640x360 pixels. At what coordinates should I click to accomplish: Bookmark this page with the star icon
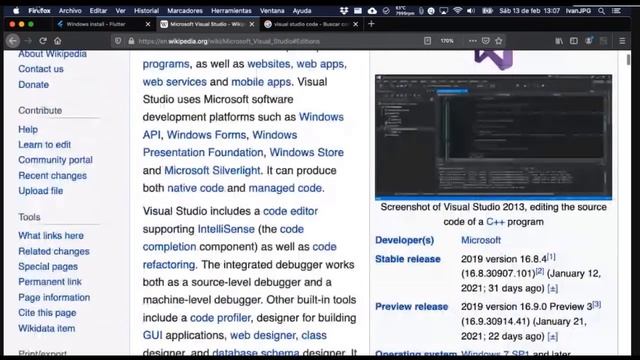[x=499, y=41]
